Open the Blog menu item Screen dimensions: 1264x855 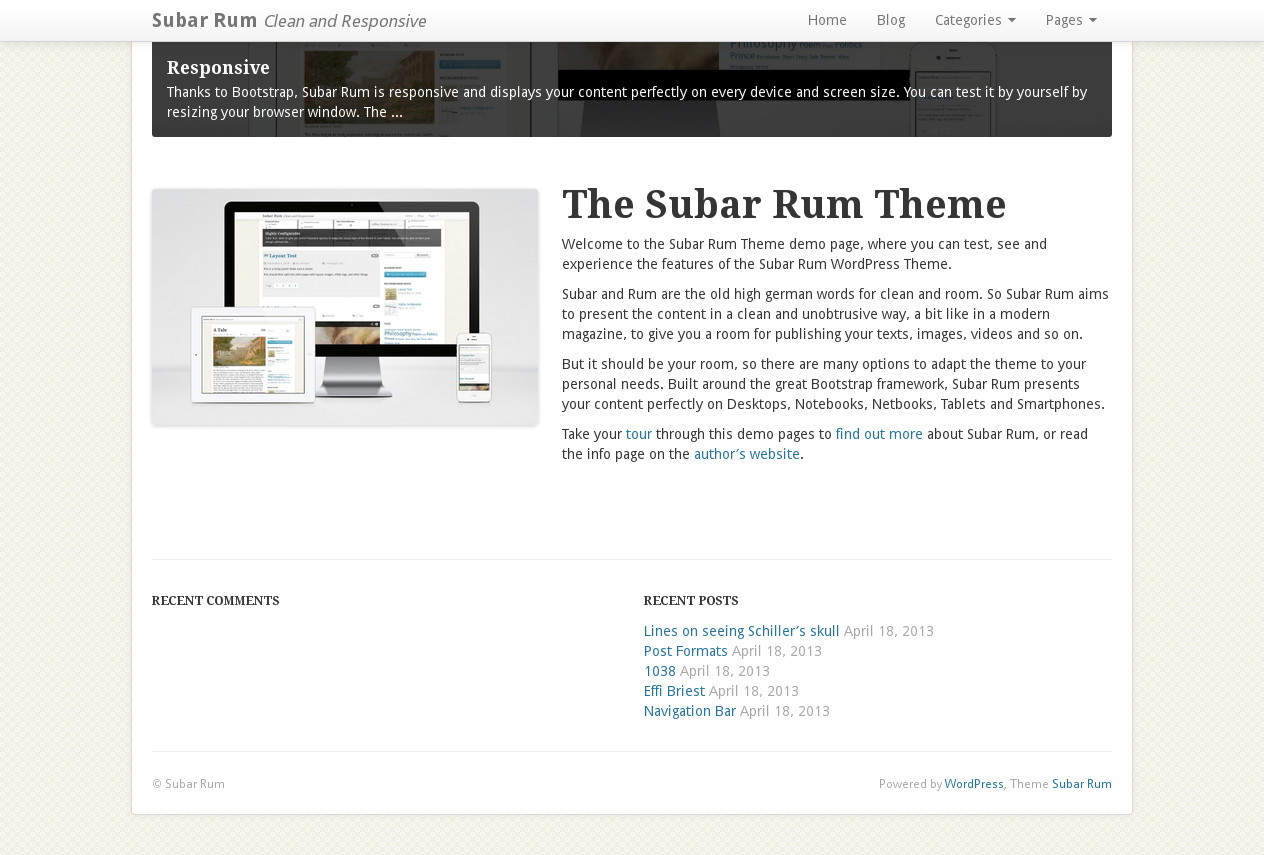click(891, 20)
